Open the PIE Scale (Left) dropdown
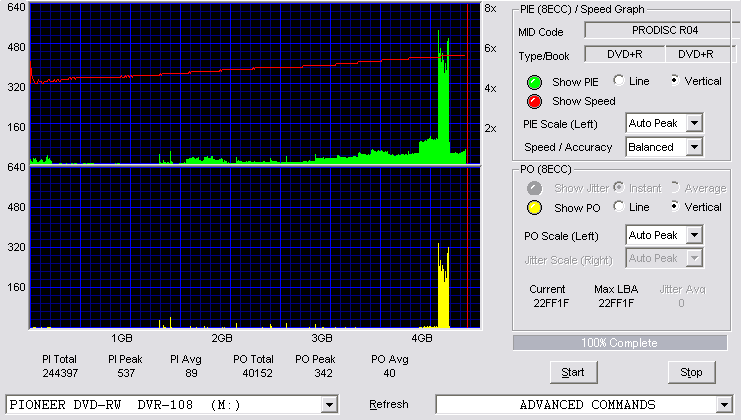The height and width of the screenshot is (420, 742). [694, 123]
